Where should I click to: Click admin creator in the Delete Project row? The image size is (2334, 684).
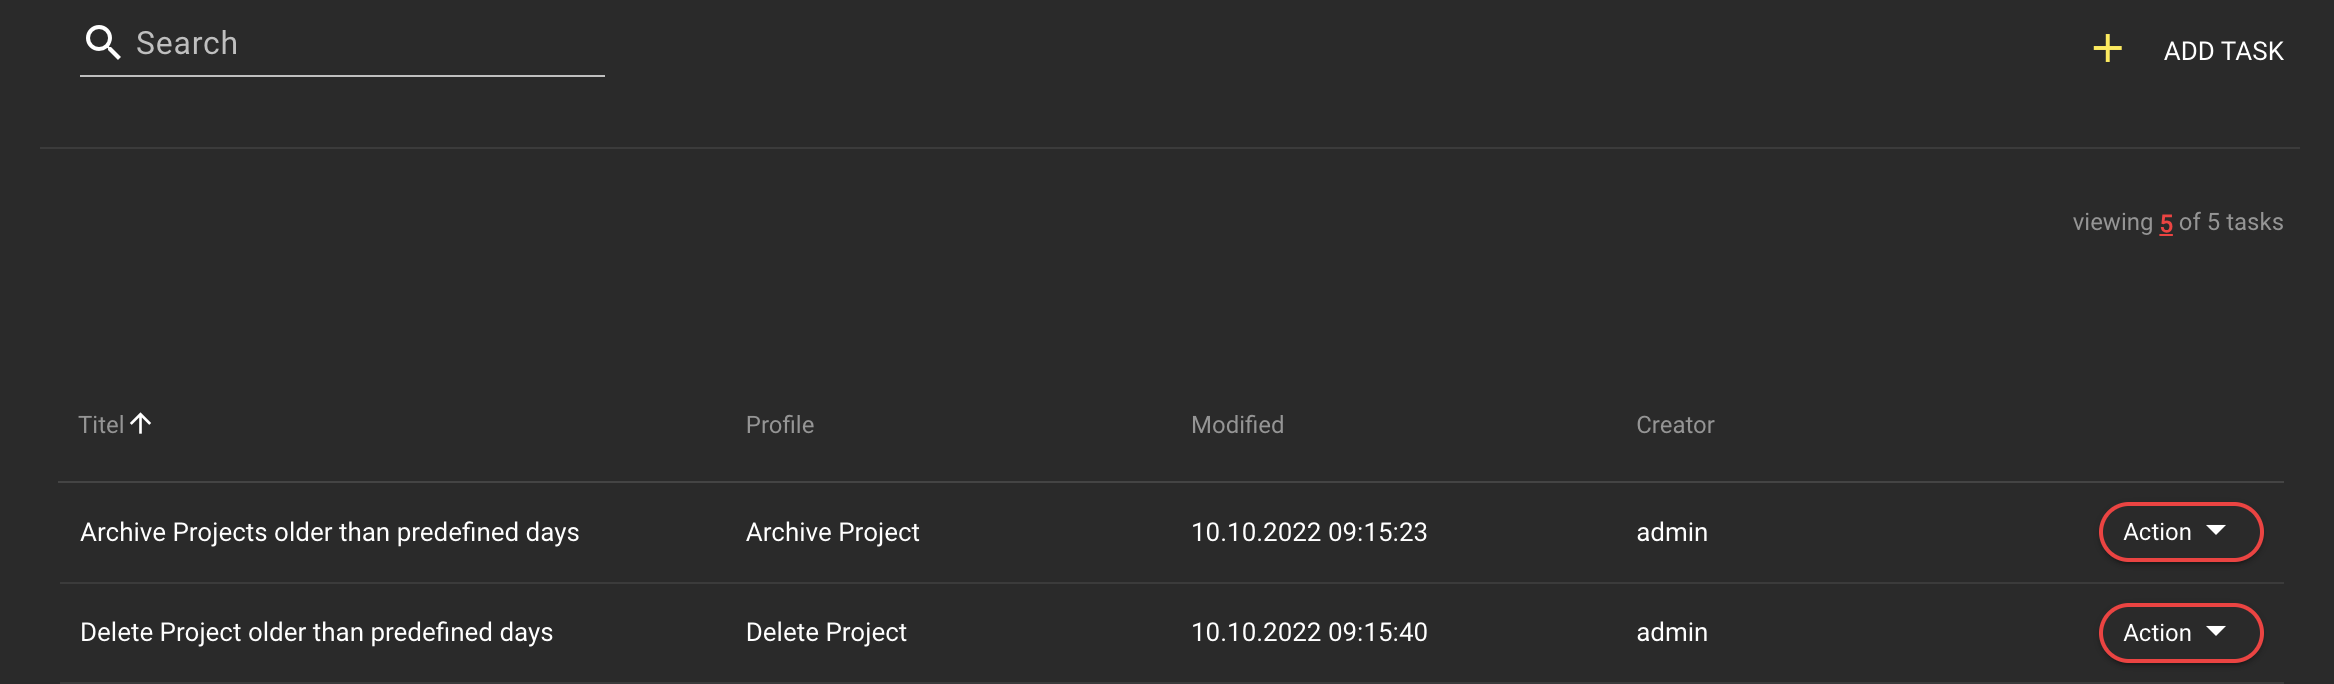[1671, 632]
